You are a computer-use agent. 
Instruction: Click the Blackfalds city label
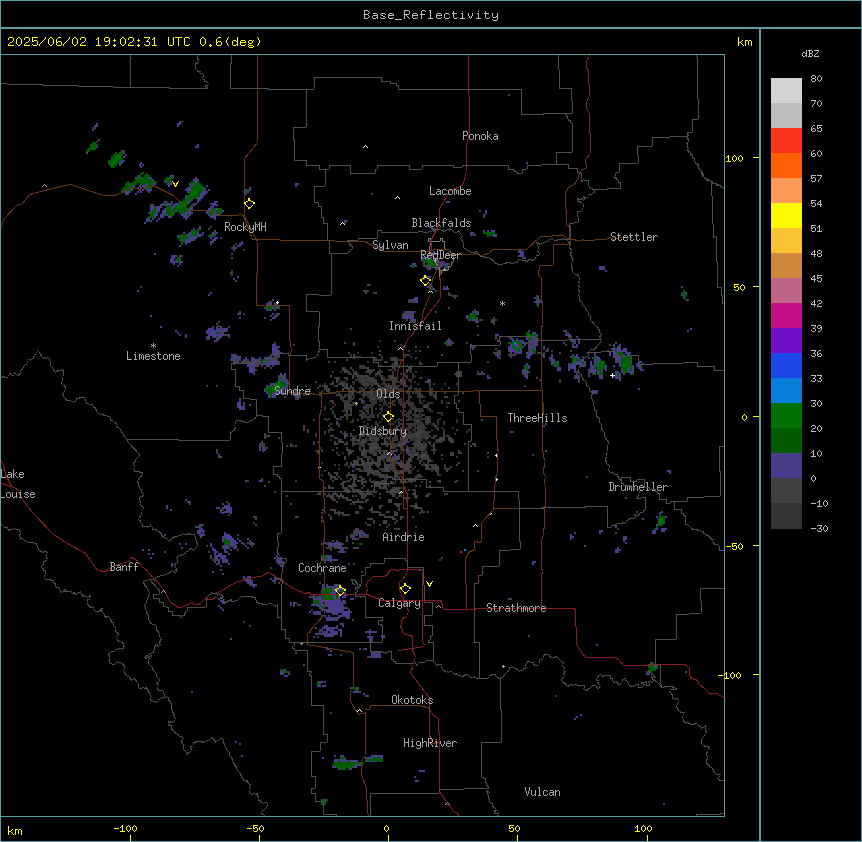[441, 223]
